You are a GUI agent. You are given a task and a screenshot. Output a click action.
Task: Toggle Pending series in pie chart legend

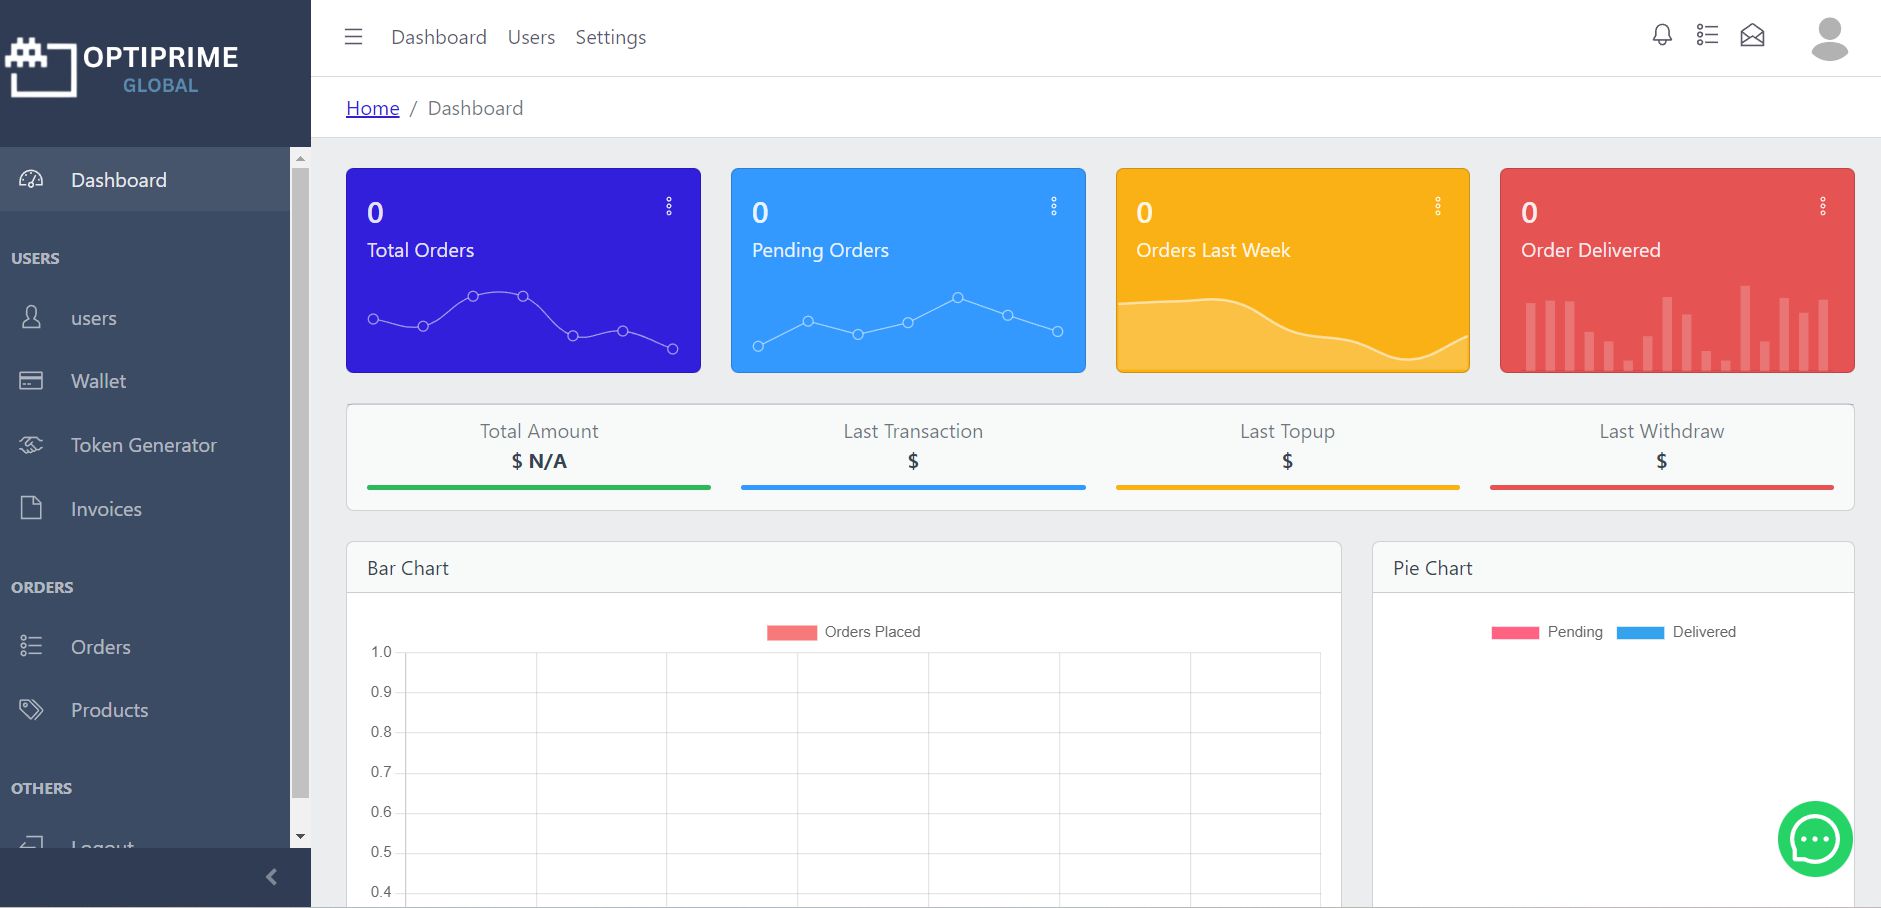pos(1546,632)
